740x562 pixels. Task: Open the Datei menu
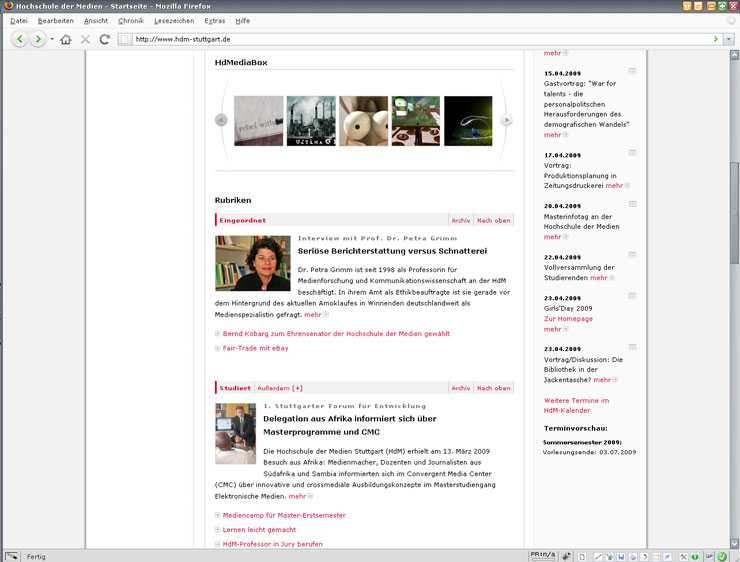coord(19,21)
